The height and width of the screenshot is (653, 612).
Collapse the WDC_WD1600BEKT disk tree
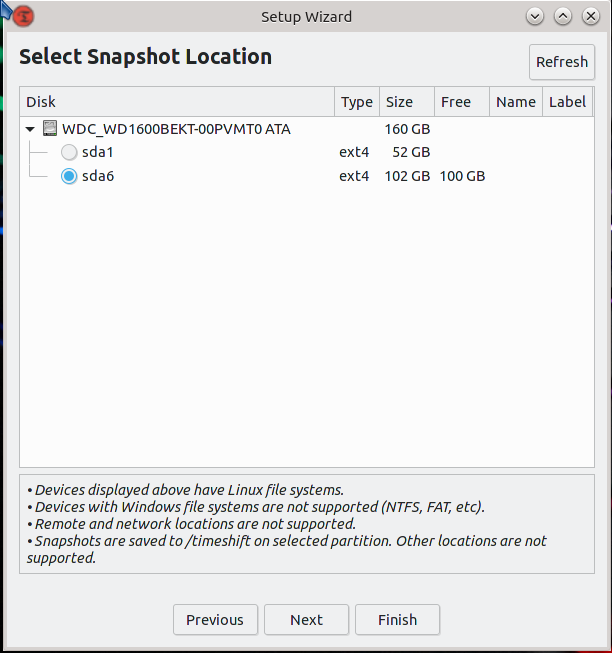30,129
